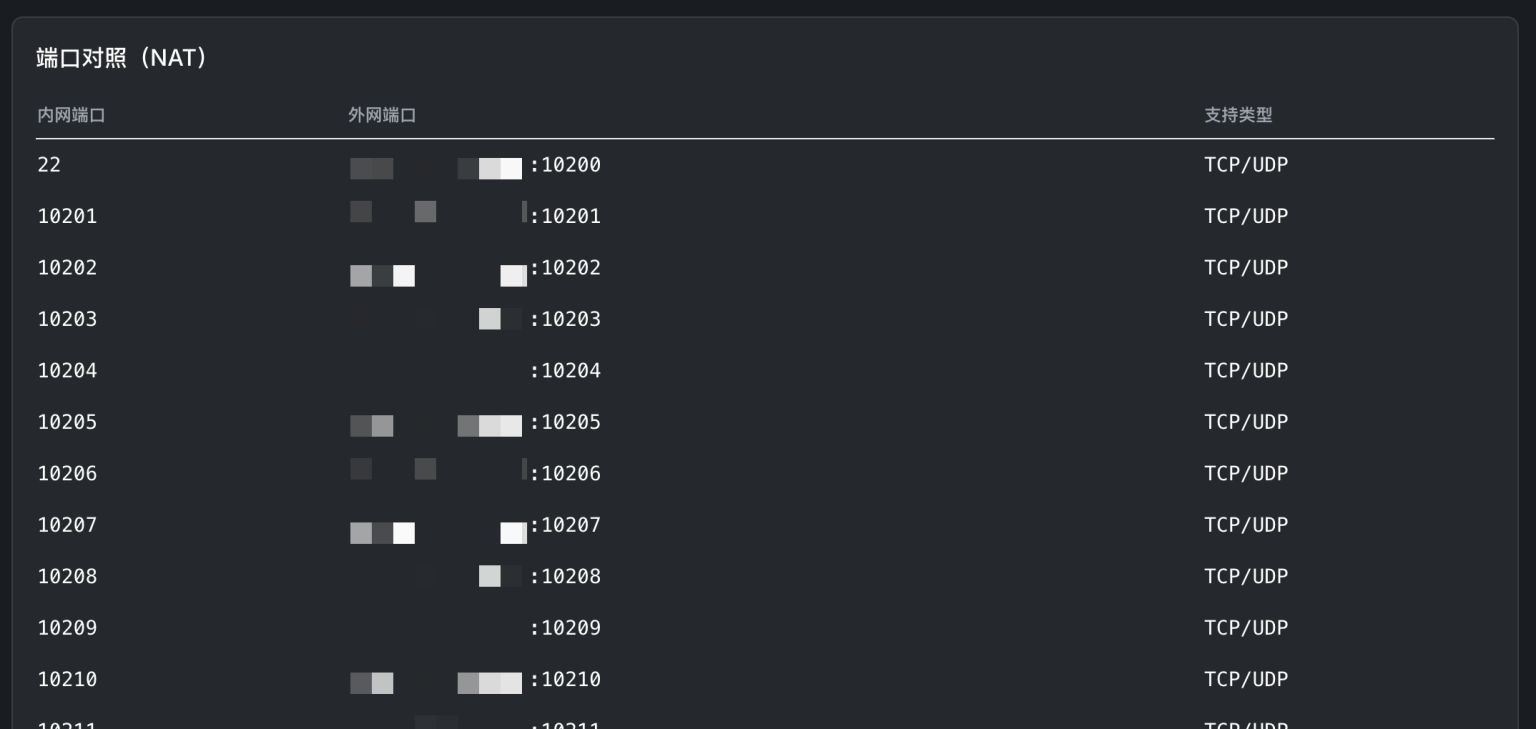Screen dimensions: 1536x729
Task: Select the row for internal port 10201
Action: coord(67,216)
